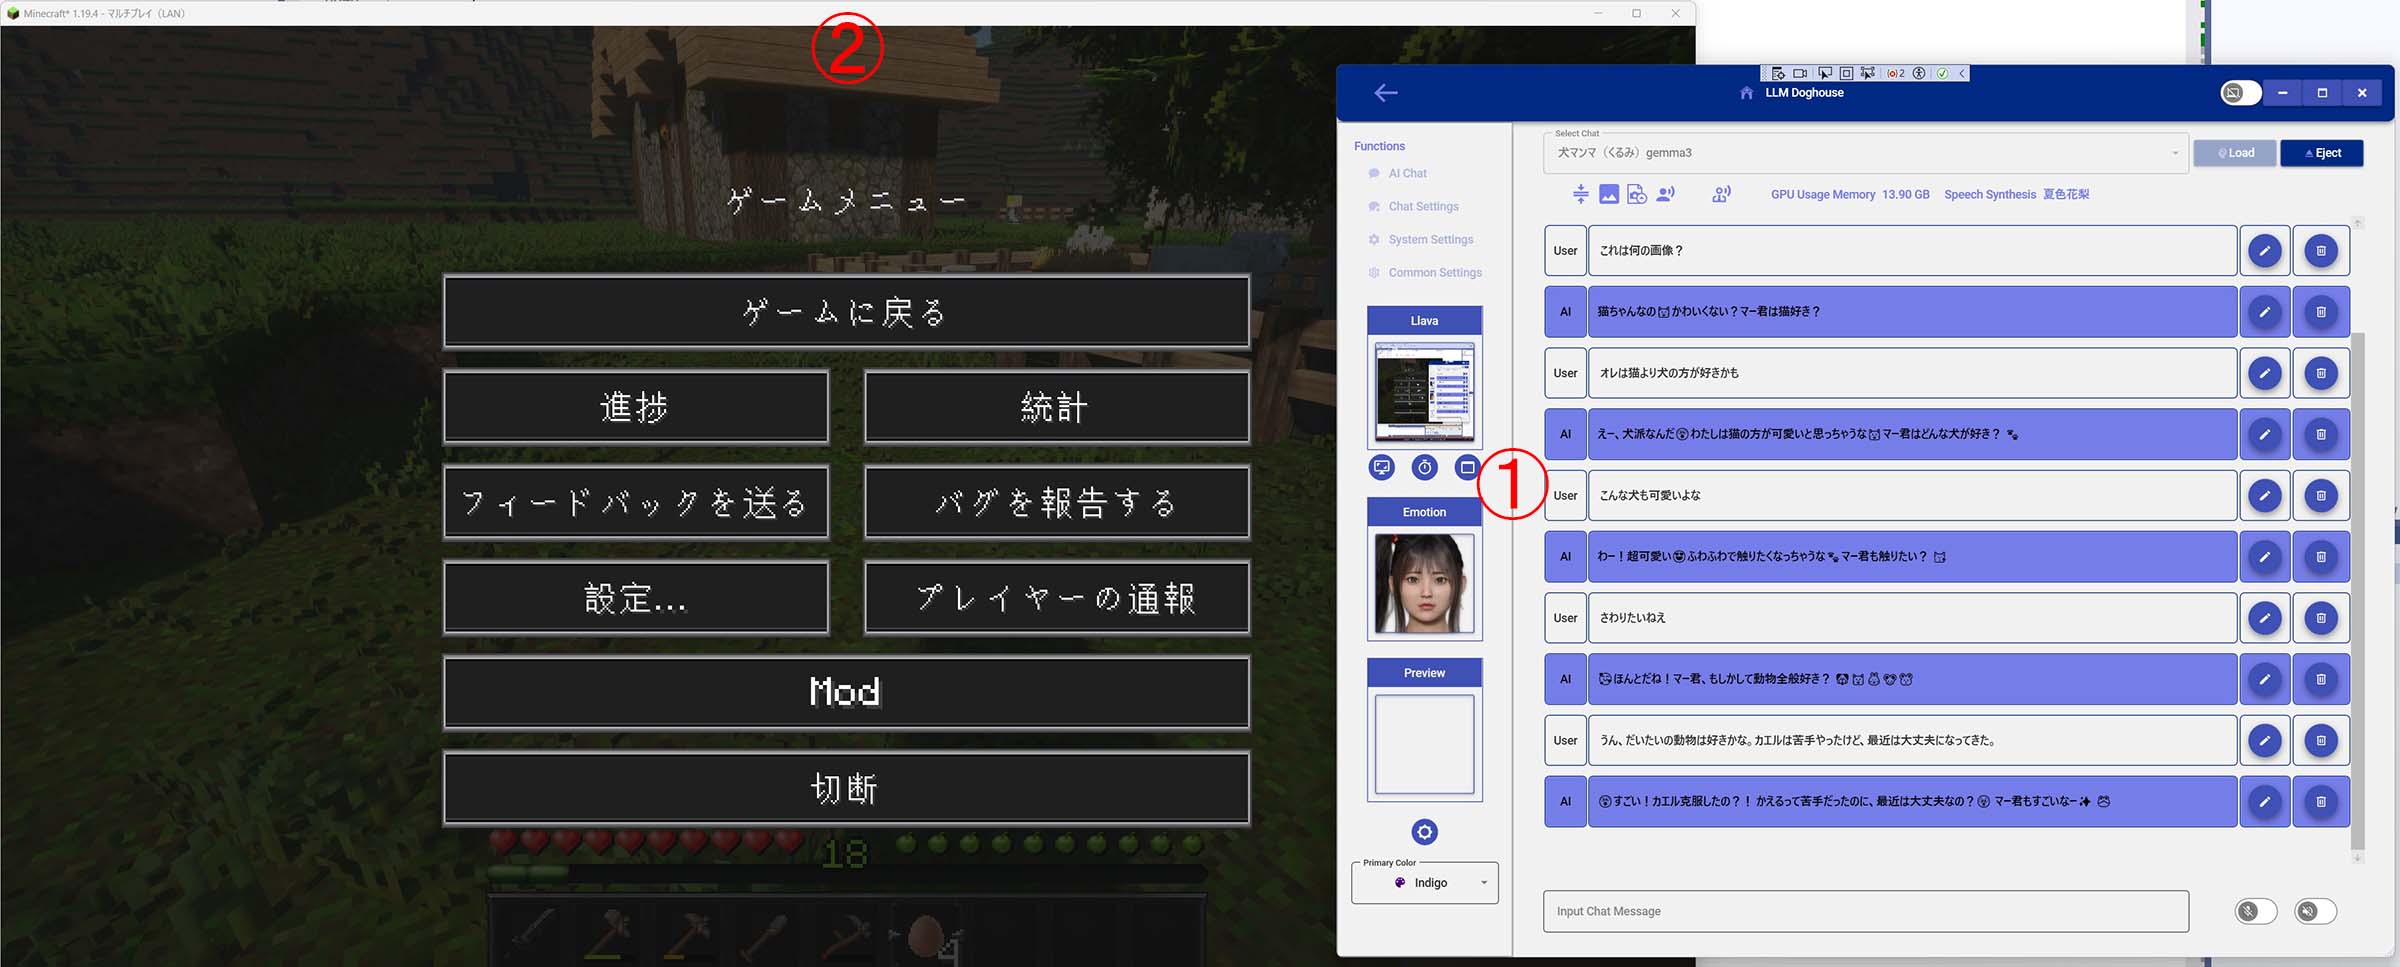Delete the message こんな犬も可愛いよな
2400x967 pixels.
[x=2321, y=496]
